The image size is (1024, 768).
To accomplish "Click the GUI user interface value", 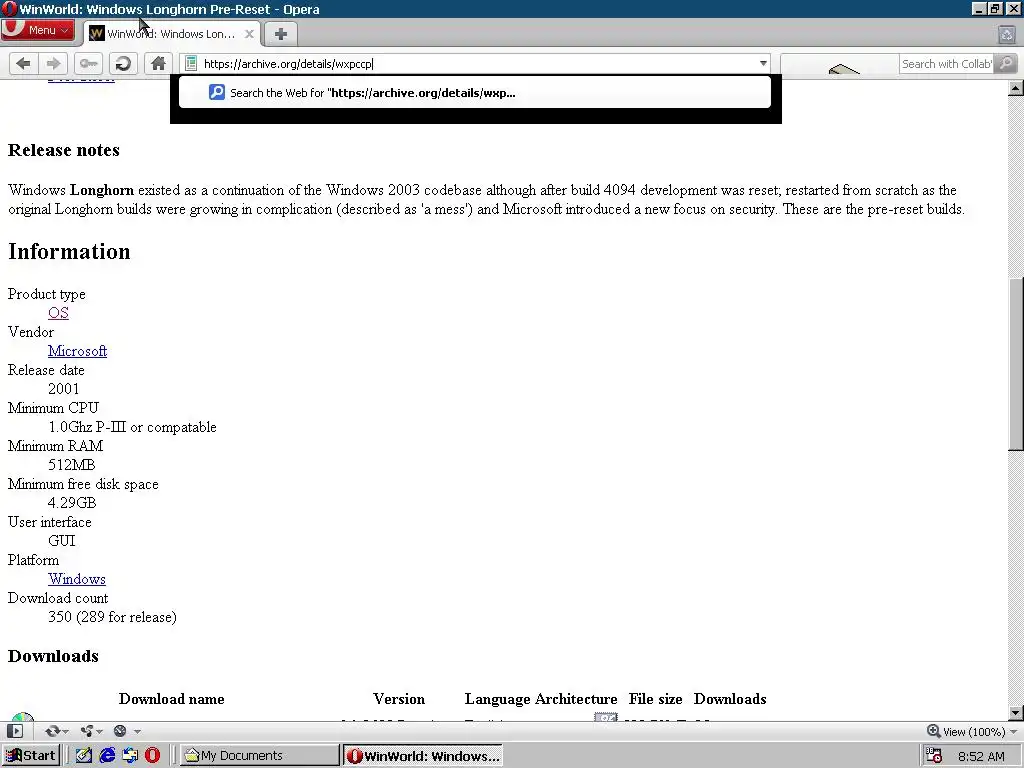I will pos(61,541).
